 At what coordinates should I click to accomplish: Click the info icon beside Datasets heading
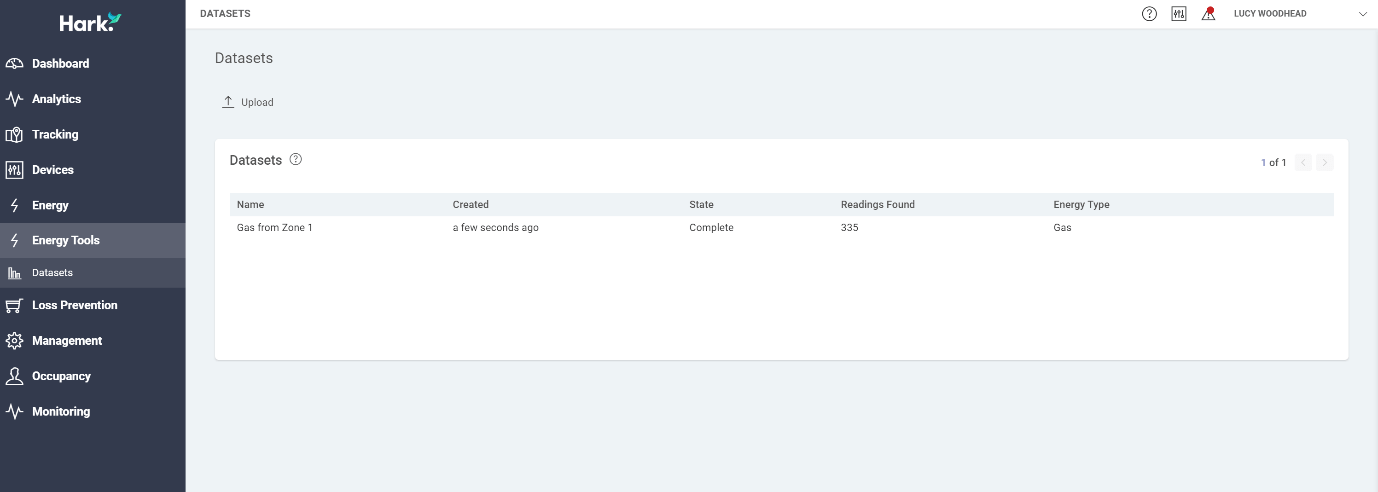click(296, 159)
